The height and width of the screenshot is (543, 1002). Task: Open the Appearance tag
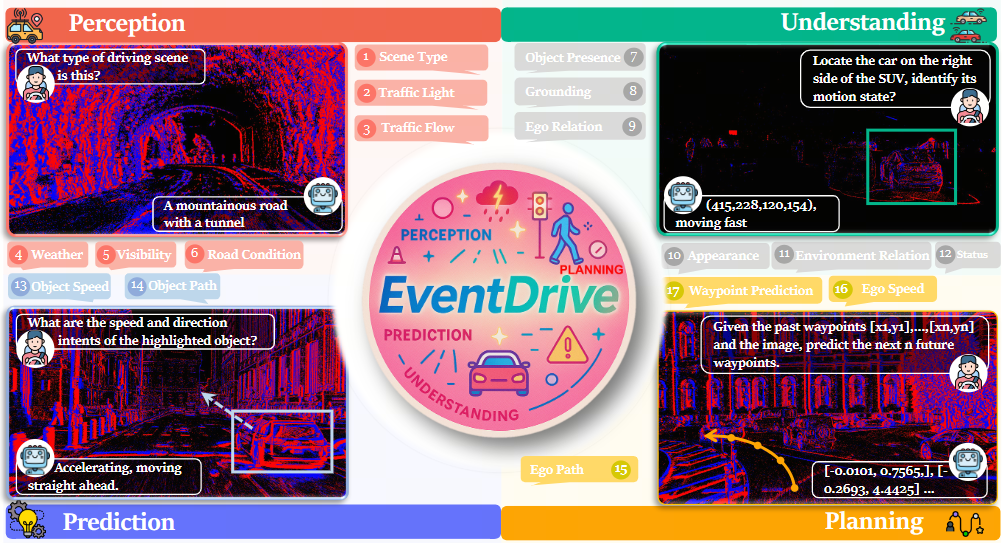[715, 256]
